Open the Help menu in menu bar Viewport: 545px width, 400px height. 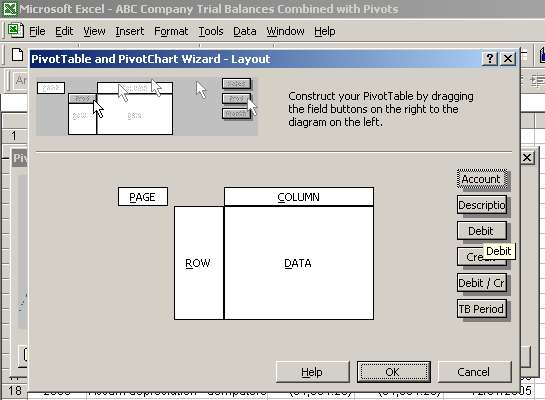pos(325,31)
